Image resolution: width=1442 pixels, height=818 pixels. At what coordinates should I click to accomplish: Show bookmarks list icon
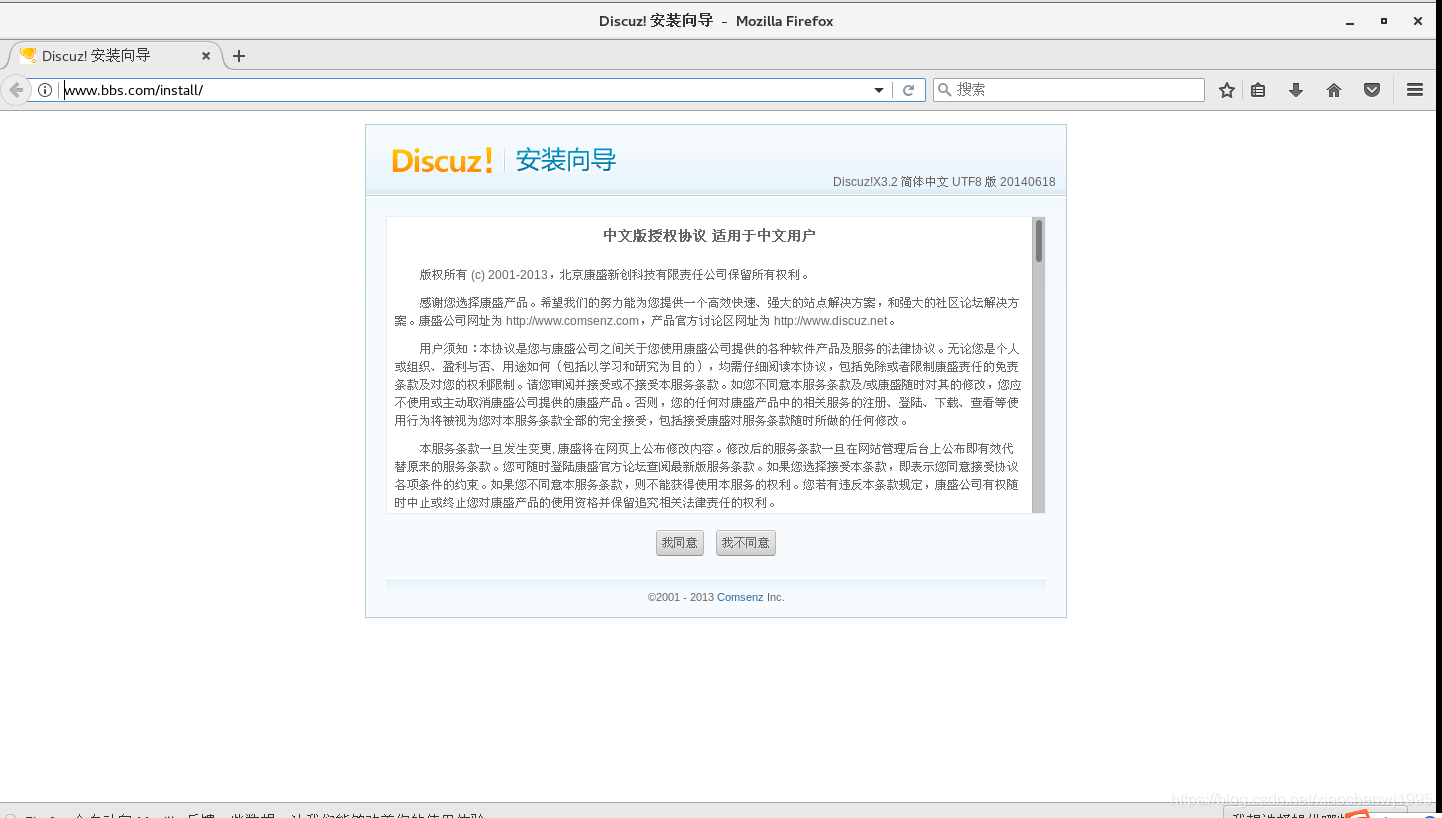[1258, 90]
